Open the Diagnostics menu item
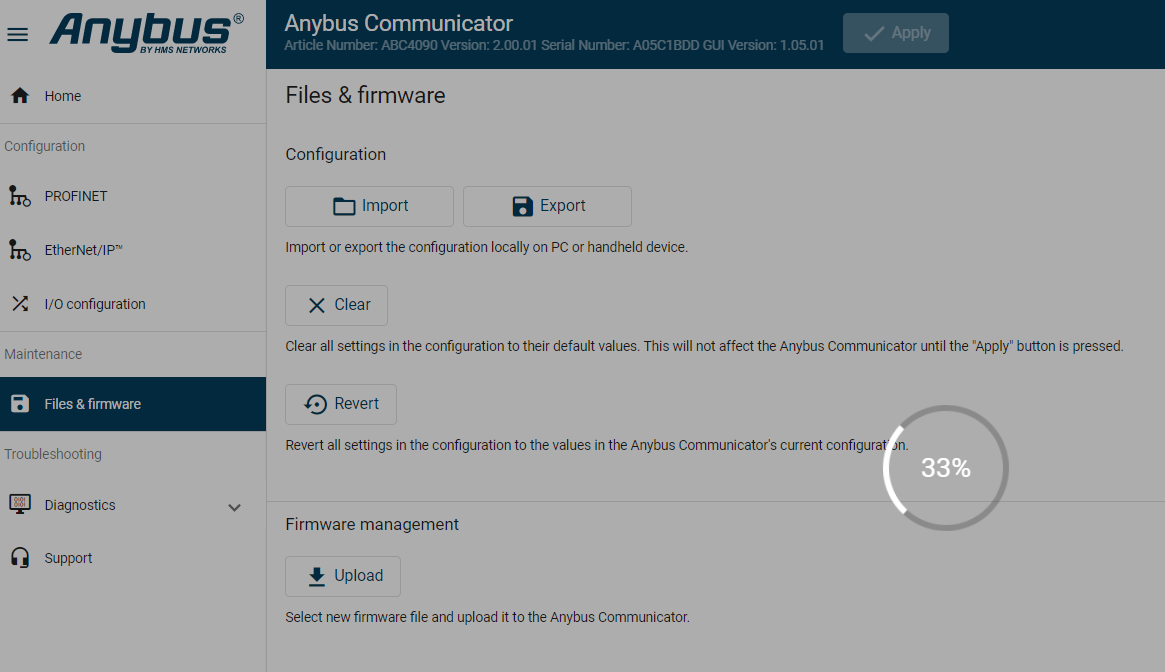Image resolution: width=1165 pixels, height=672 pixels. click(x=133, y=505)
